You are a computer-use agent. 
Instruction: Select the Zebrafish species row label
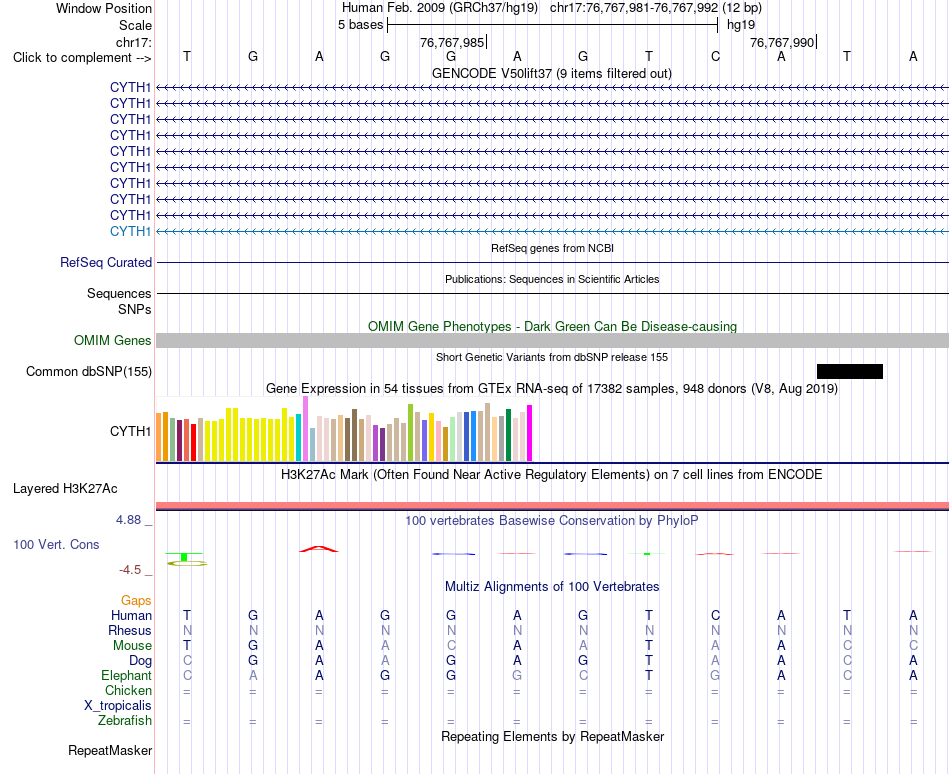125,721
